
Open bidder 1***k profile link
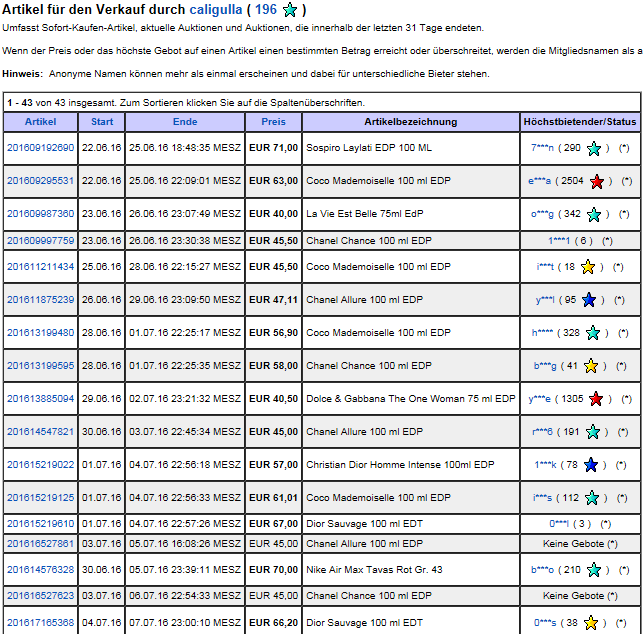tap(545, 465)
